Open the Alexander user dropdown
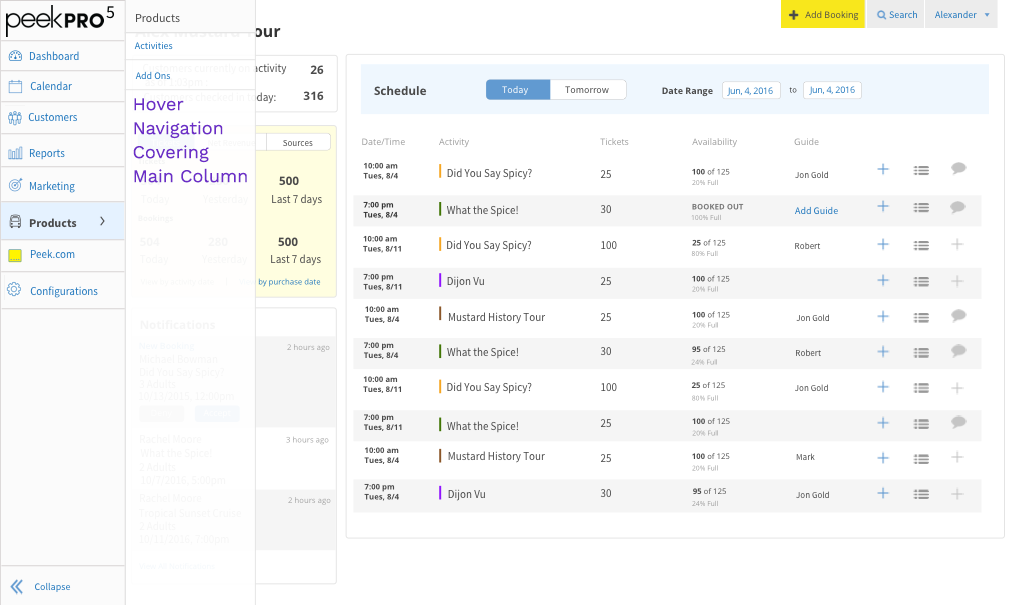1024x605 pixels. 961,14
